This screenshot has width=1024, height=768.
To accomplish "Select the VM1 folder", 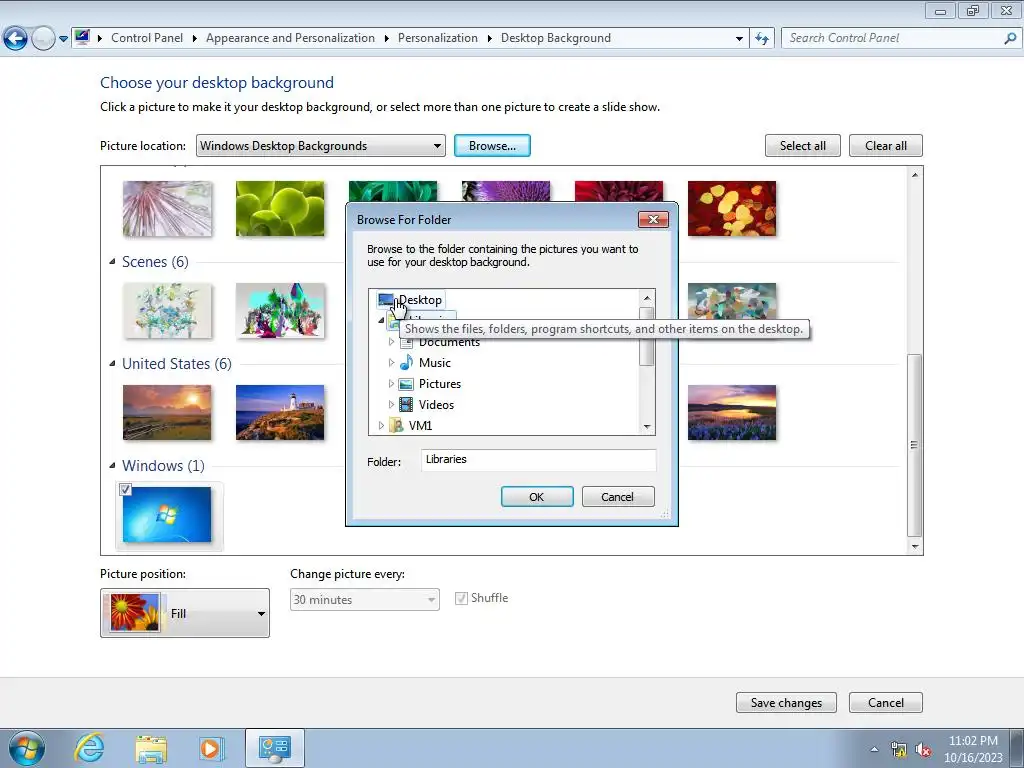I will point(420,425).
